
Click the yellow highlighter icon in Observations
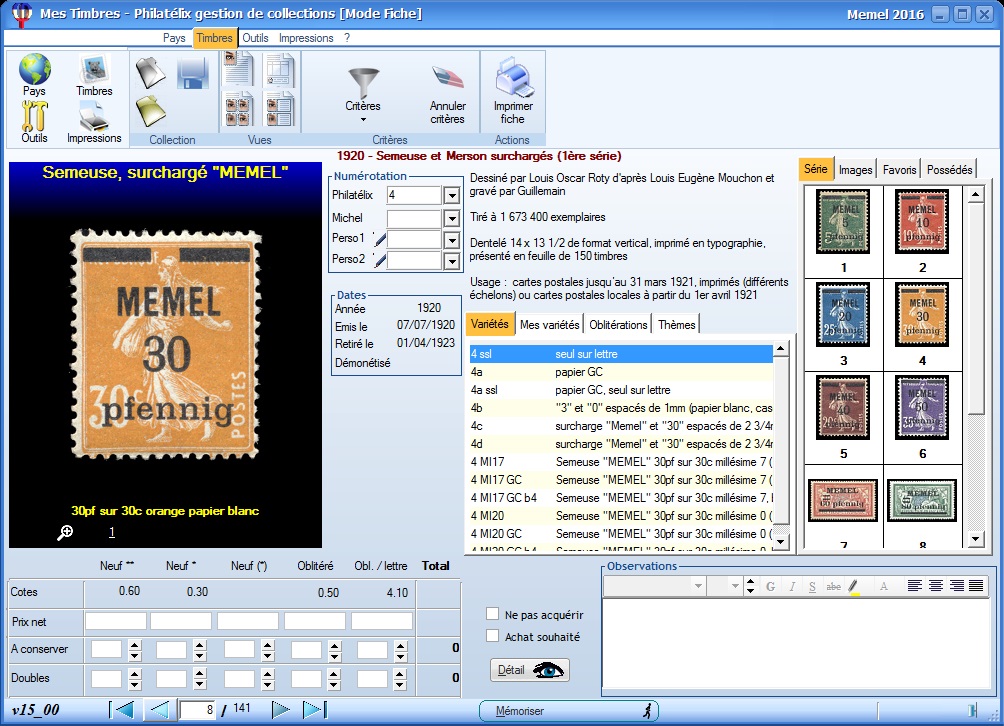click(x=854, y=587)
